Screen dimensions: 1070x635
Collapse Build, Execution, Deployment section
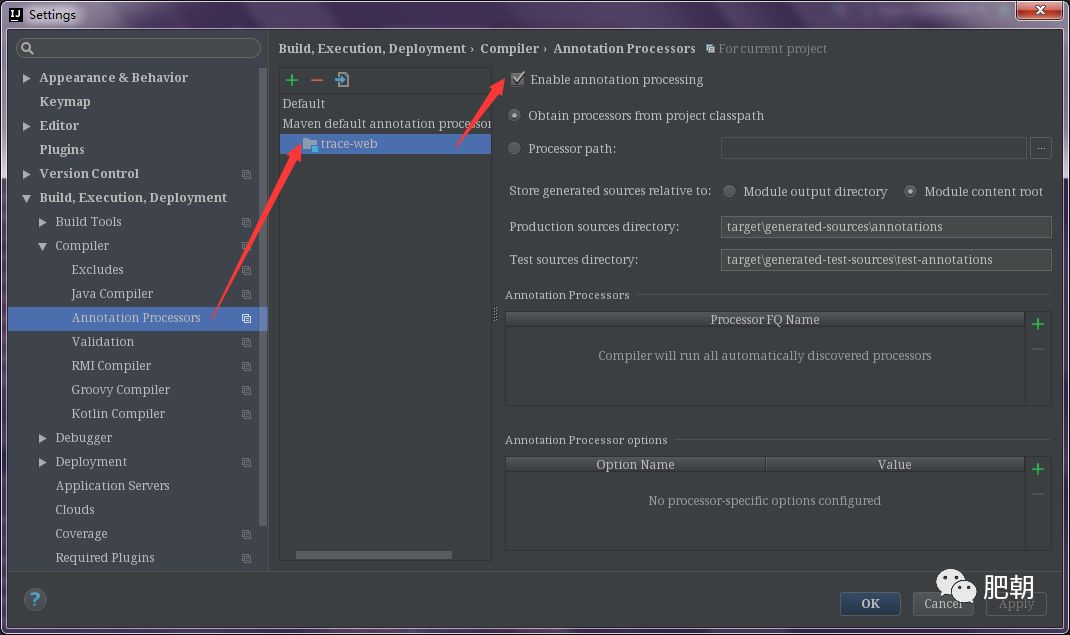pos(26,198)
